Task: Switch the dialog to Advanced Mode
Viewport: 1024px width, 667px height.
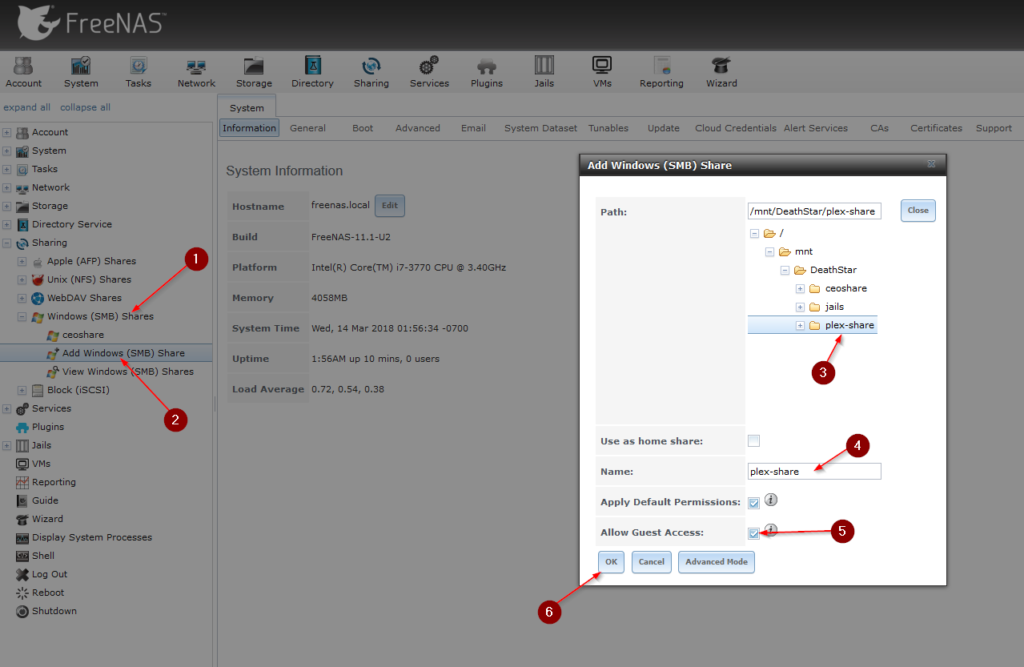Action: click(716, 562)
